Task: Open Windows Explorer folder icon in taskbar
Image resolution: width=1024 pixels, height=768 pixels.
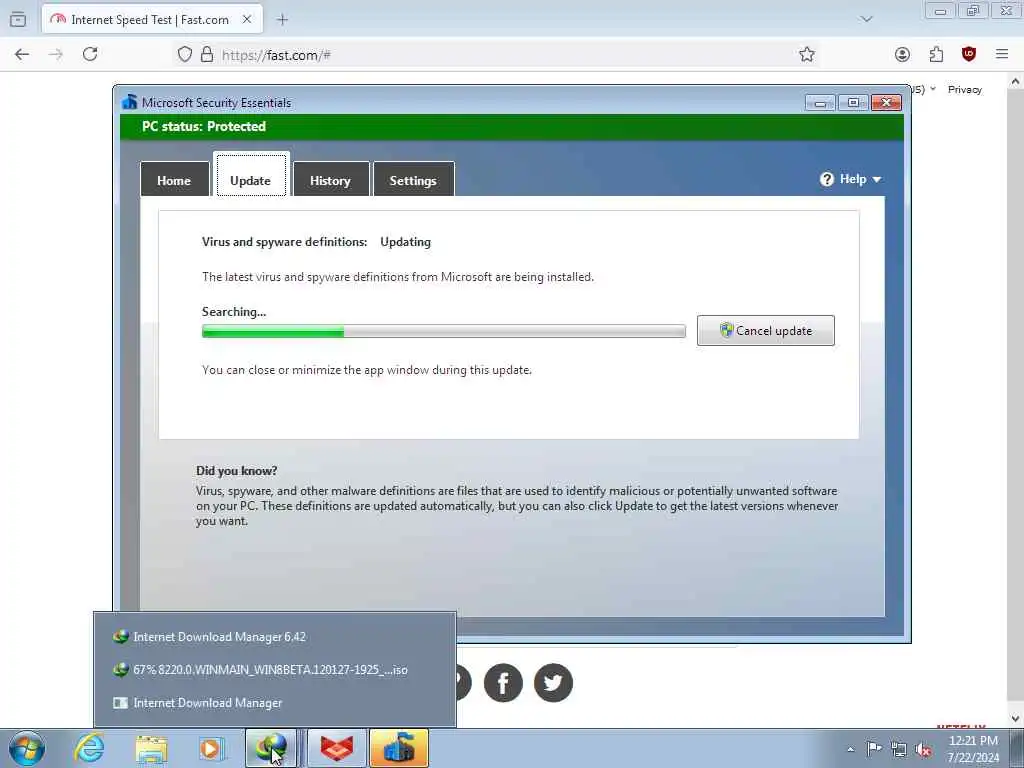Action: (152, 749)
